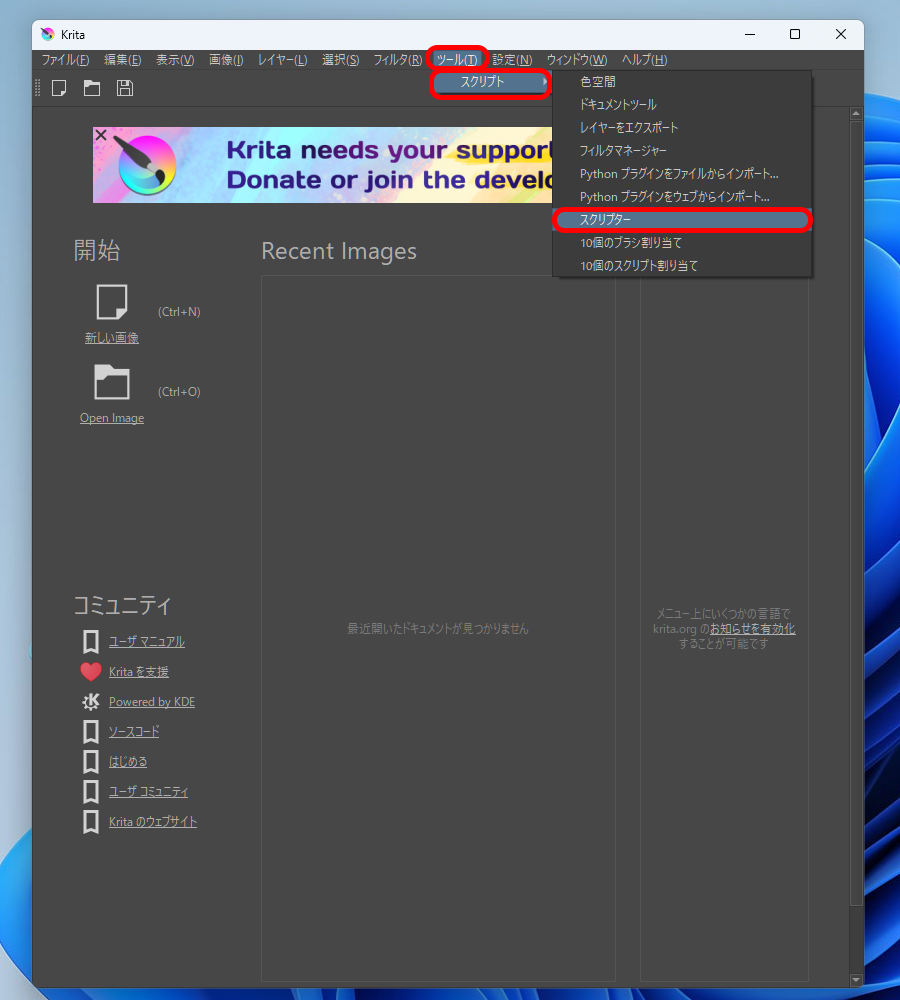
Task: Open the 設定(N) menu
Action: pyautogui.click(x=512, y=59)
